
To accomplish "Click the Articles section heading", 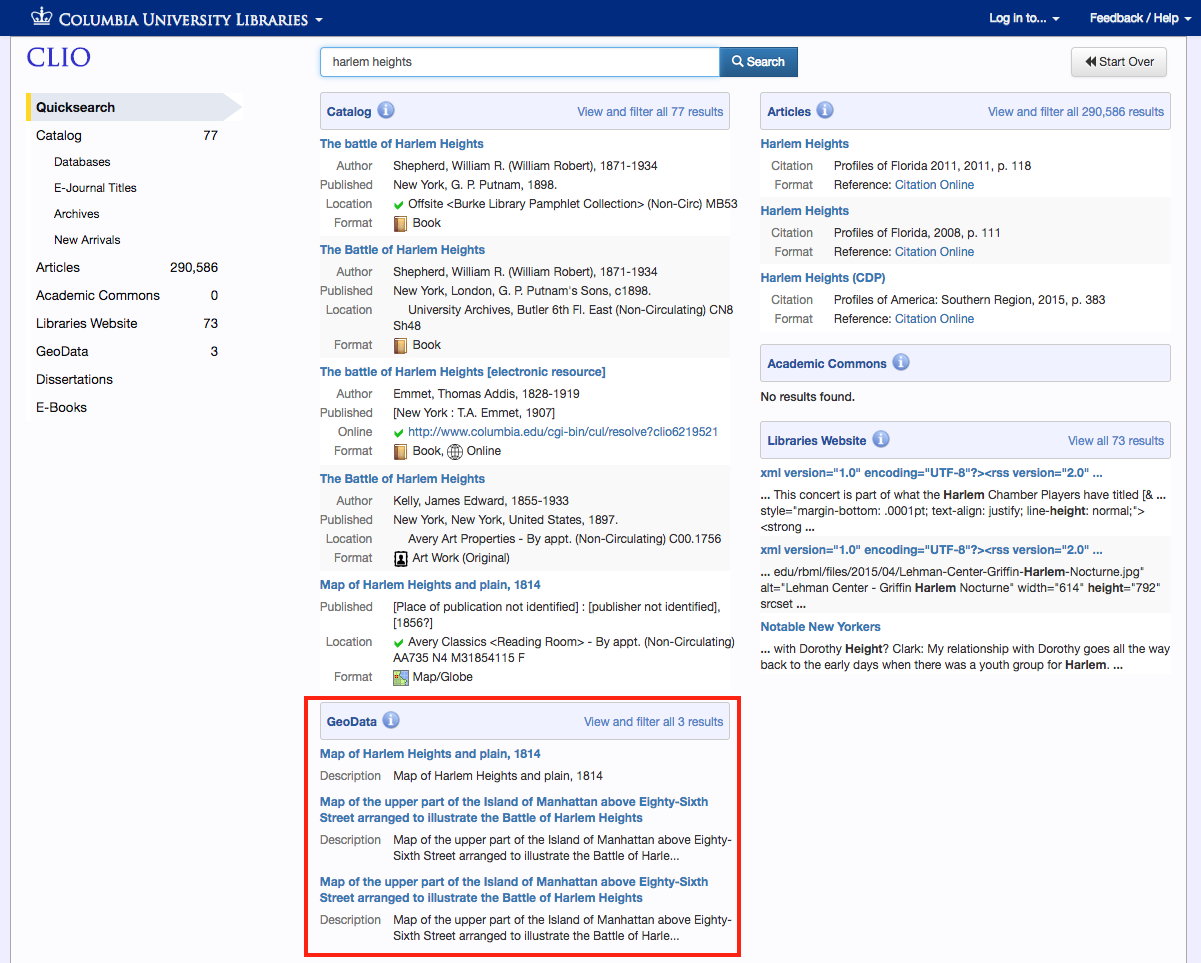I will coord(789,112).
